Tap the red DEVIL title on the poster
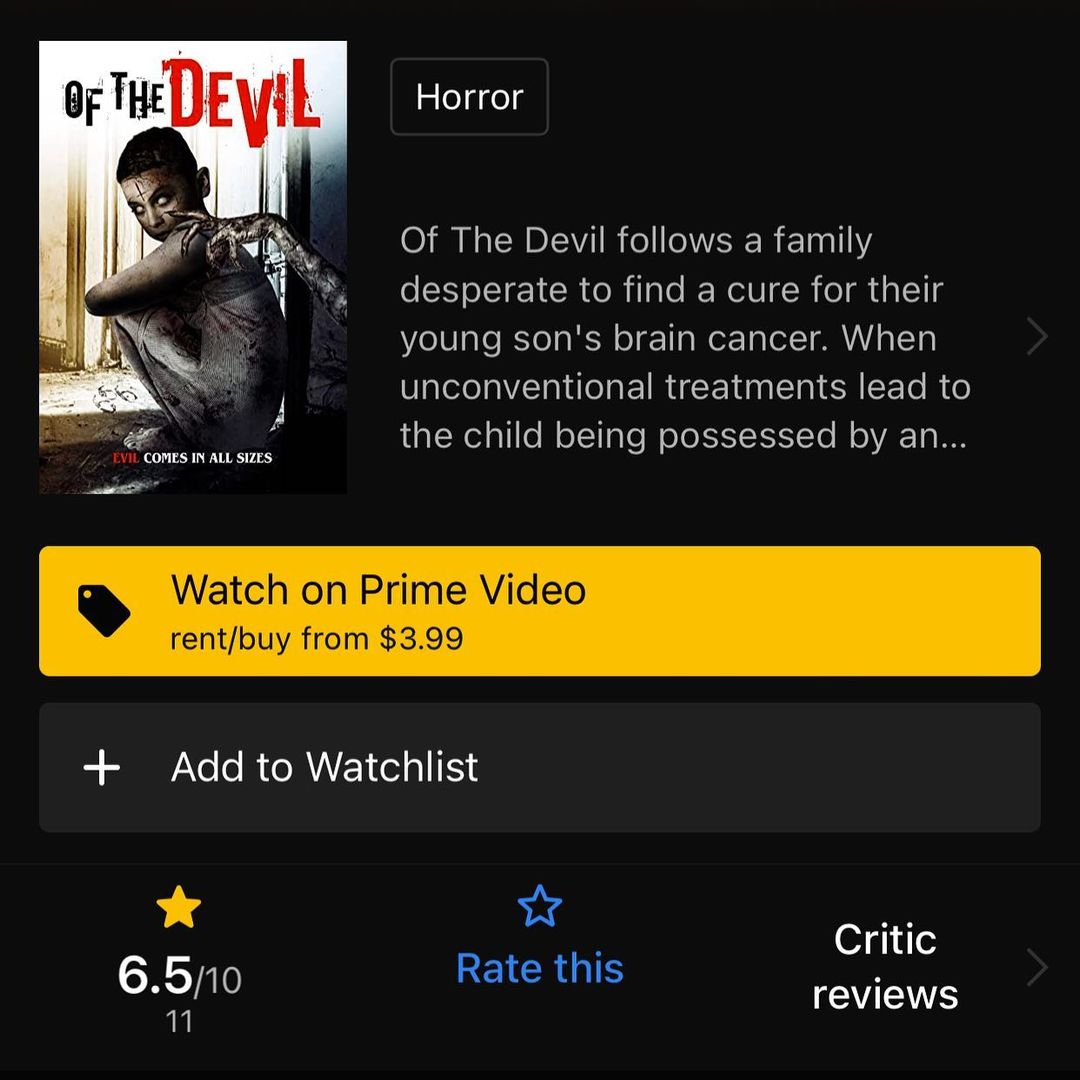This screenshot has height=1080, width=1080. coord(245,100)
